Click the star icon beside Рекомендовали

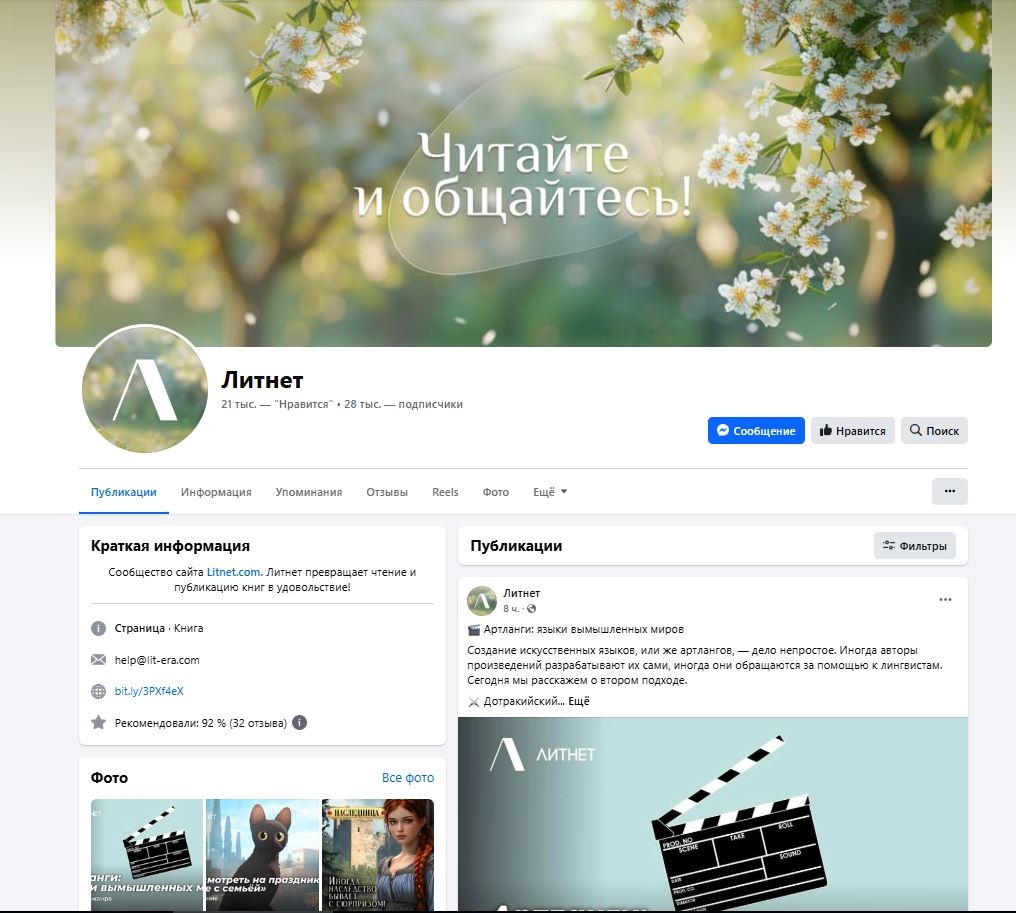click(98, 722)
